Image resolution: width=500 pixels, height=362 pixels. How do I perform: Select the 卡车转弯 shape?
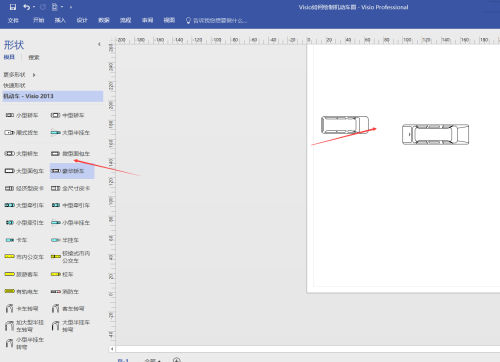pyautogui.click(x=22, y=309)
